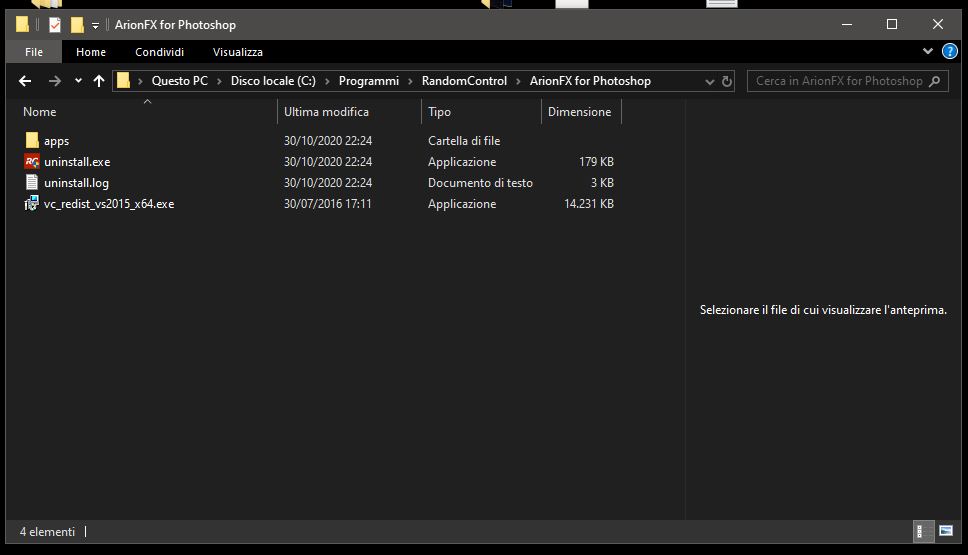Select the uninstall.log document icon

tap(32, 182)
